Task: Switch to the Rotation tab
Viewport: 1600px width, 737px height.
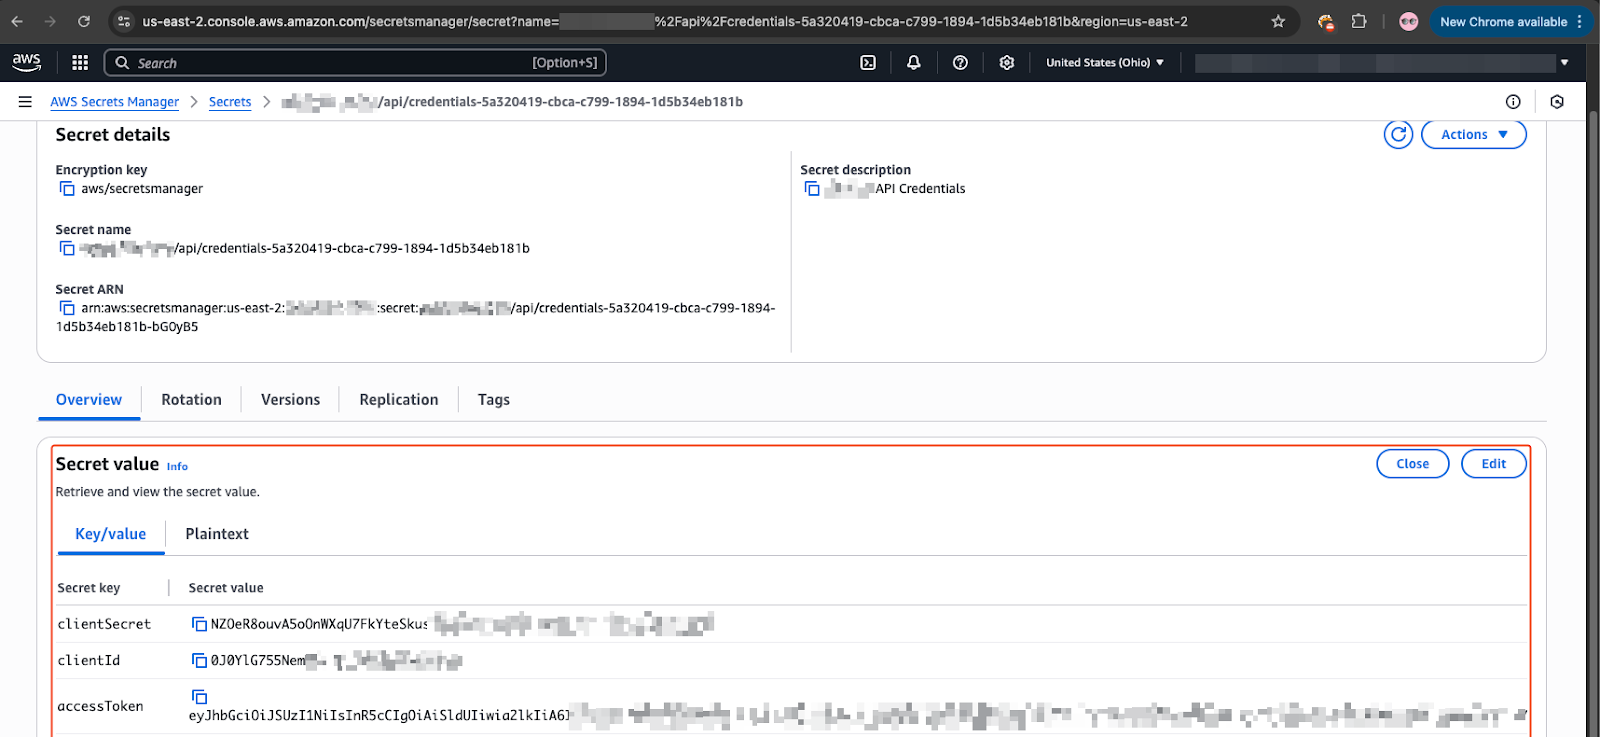Action: [x=191, y=399]
